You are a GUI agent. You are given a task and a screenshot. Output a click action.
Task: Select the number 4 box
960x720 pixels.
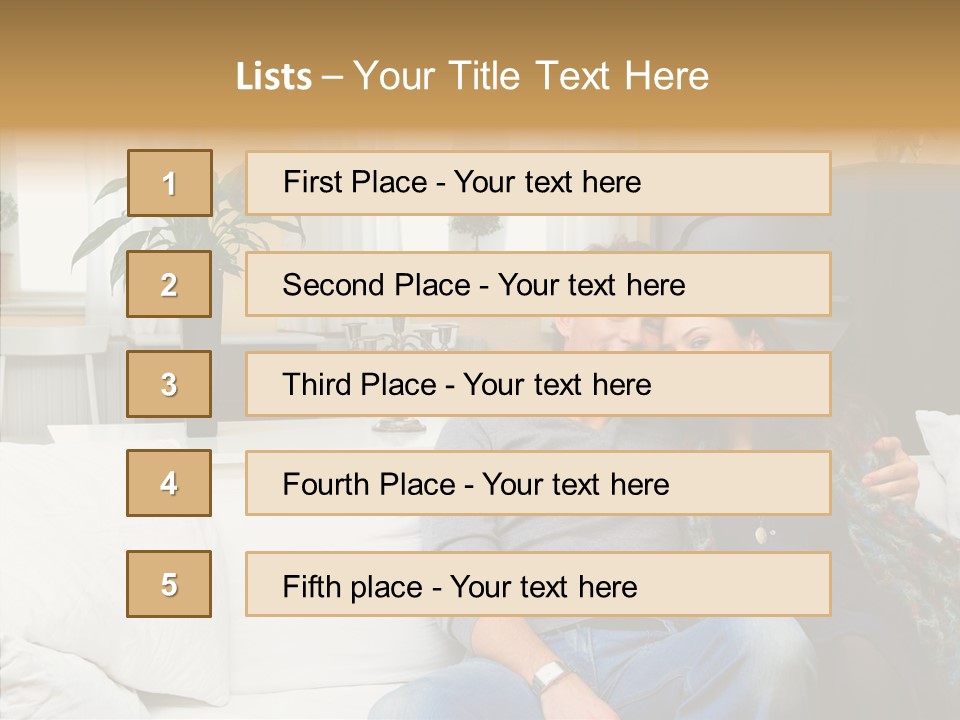tap(169, 483)
